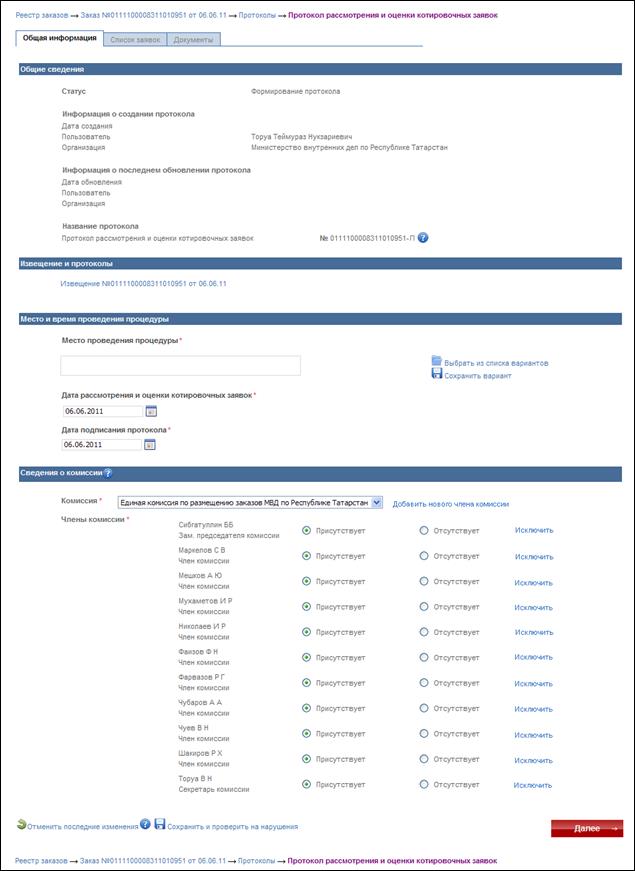This screenshot has width=635, height=871.
Task: Open calendar for protocol signing date
Action: pyautogui.click(x=149, y=444)
